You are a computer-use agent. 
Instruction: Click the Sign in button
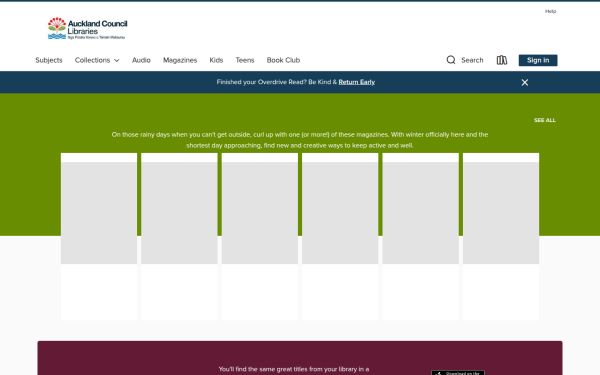[538, 60]
